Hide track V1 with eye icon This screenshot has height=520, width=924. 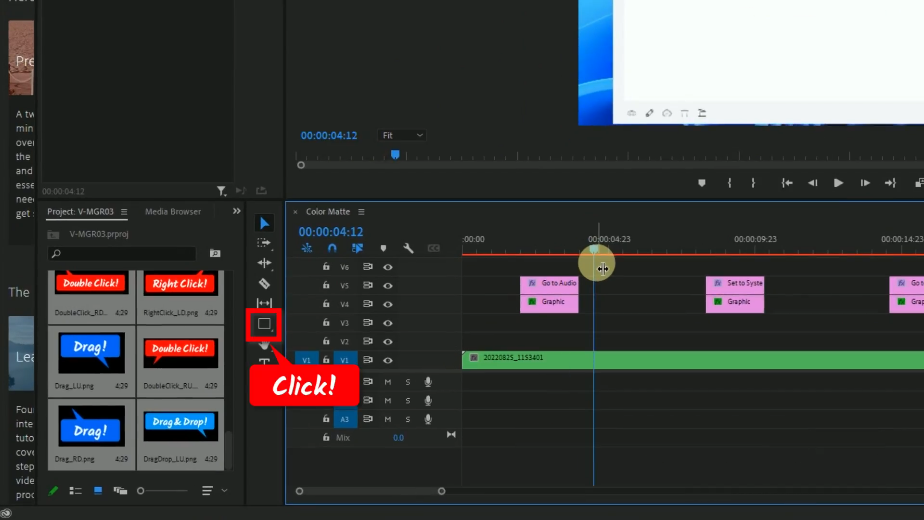(388, 360)
